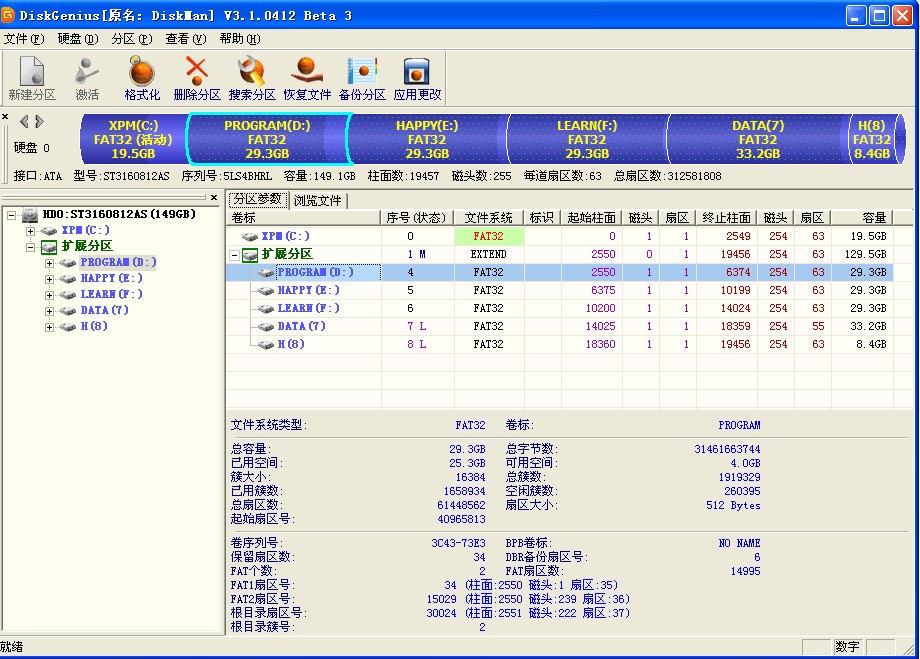920x659 pixels.
Task: Click the 文件系统 column header
Action: tap(489, 218)
